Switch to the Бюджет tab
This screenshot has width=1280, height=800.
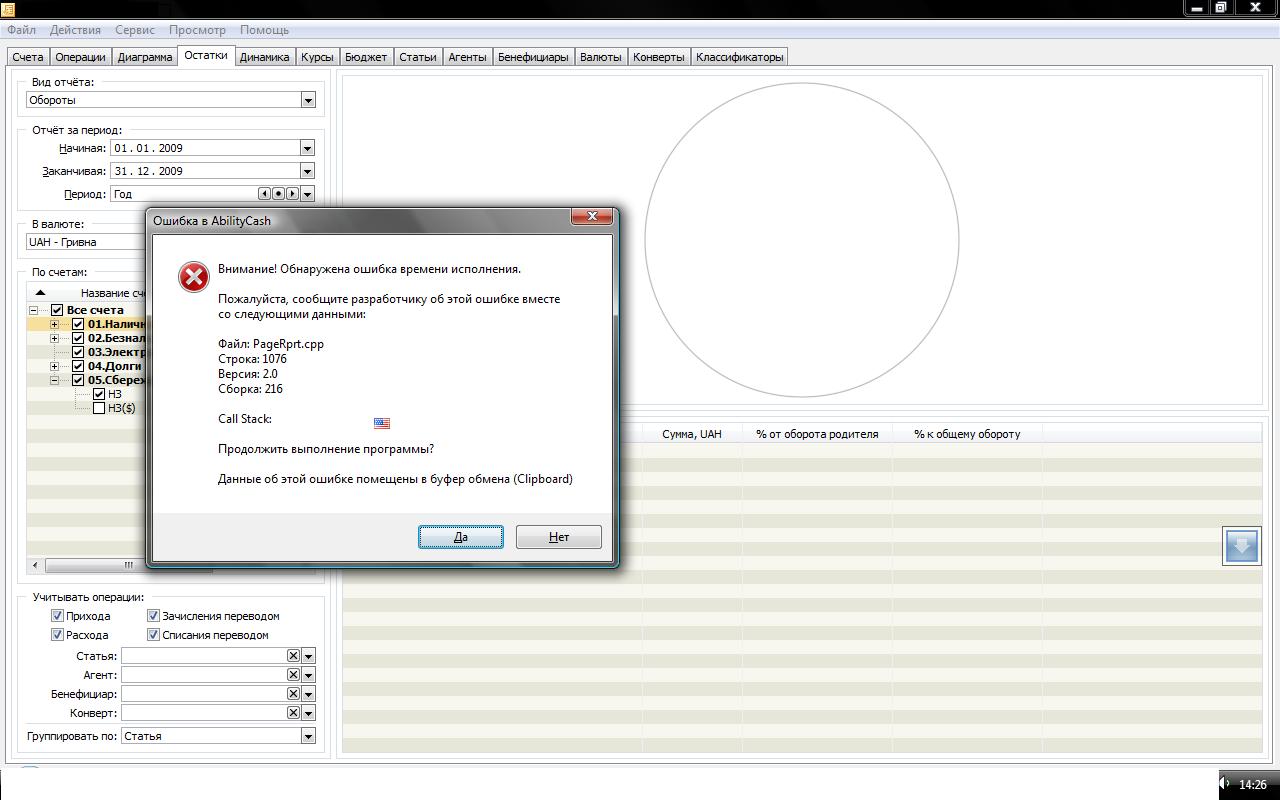365,57
